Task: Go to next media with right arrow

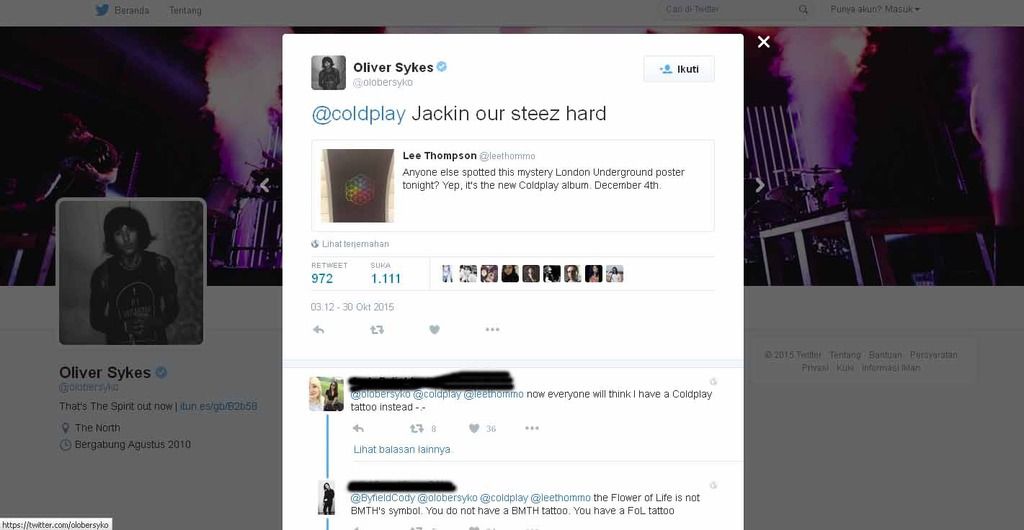Action: point(760,186)
